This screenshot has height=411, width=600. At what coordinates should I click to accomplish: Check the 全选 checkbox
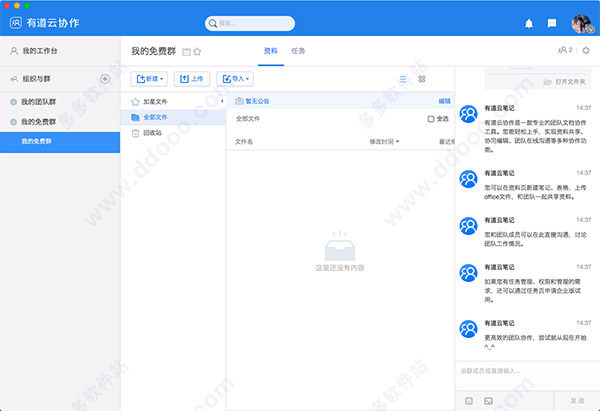point(431,119)
